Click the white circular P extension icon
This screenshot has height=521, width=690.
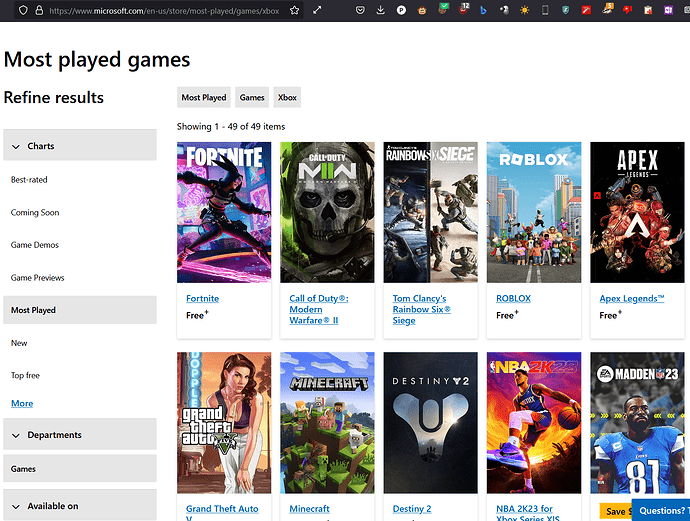(x=401, y=10)
